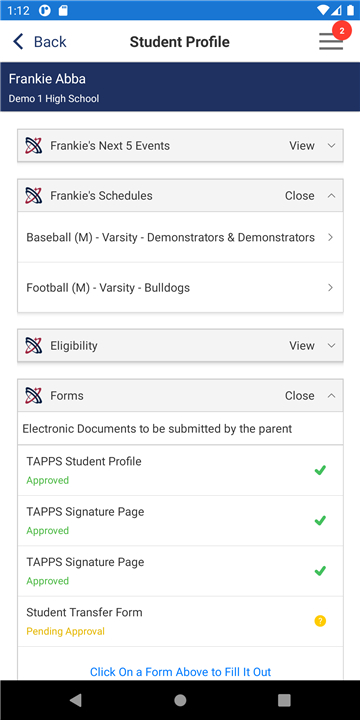Open the Student Transfer Form entry
The image size is (360, 720).
coord(180,621)
